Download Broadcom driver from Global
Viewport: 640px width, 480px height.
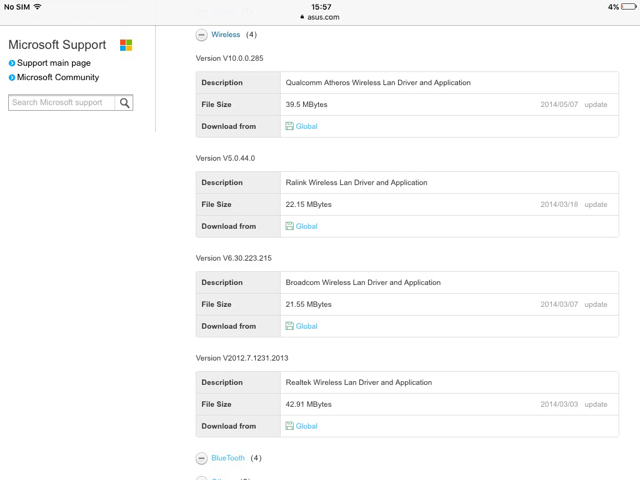307,326
